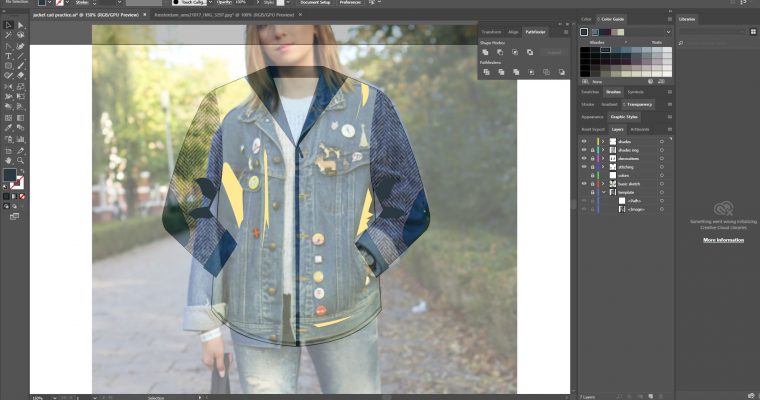This screenshot has height=400, width=760.
Task: Click the Minus Back pathfinder icon
Action: [561, 72]
